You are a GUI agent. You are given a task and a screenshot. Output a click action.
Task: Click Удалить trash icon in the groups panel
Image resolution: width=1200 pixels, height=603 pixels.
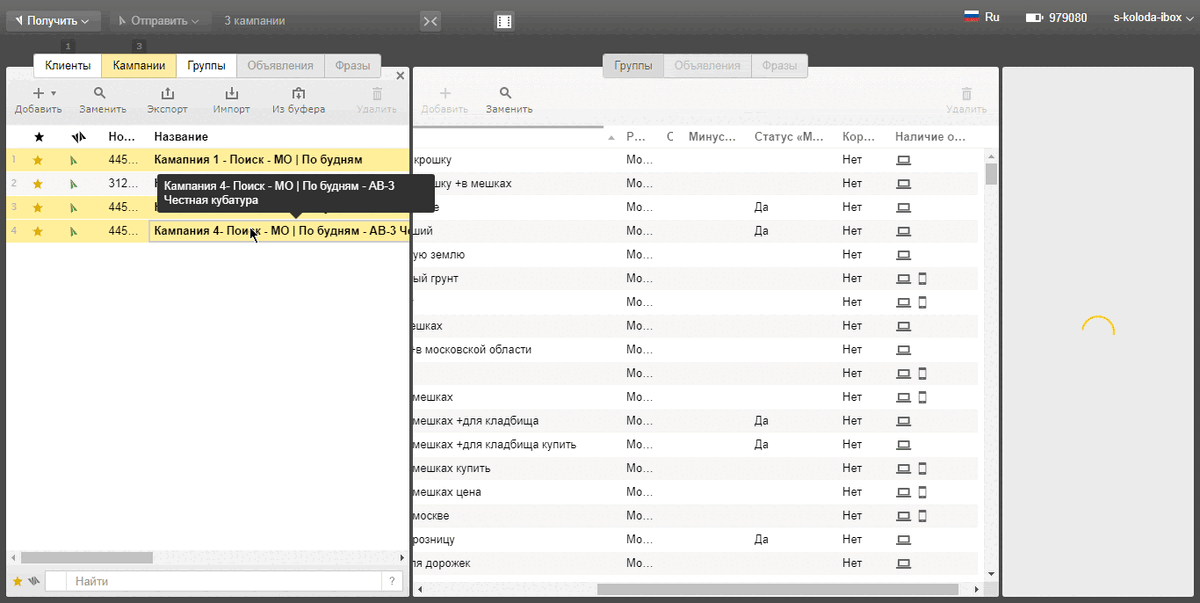click(x=966, y=93)
